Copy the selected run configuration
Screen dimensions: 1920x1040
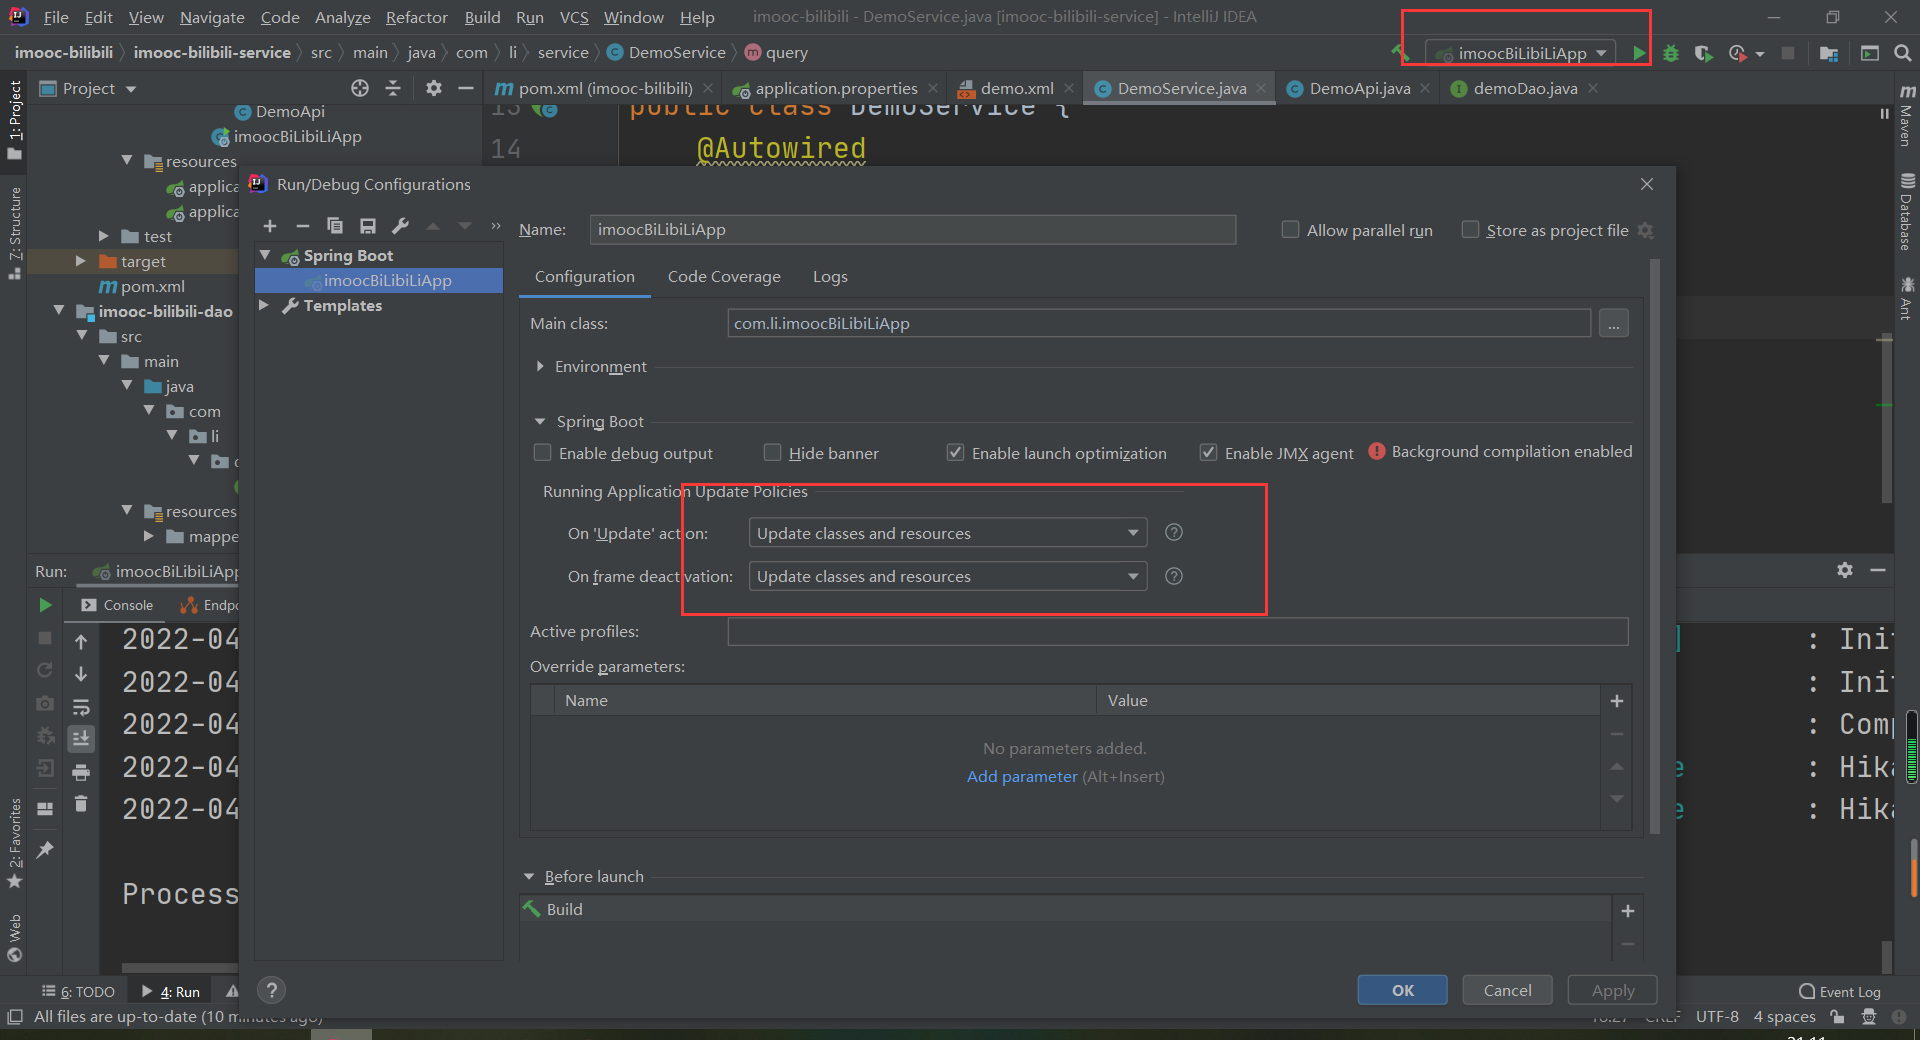pos(335,227)
